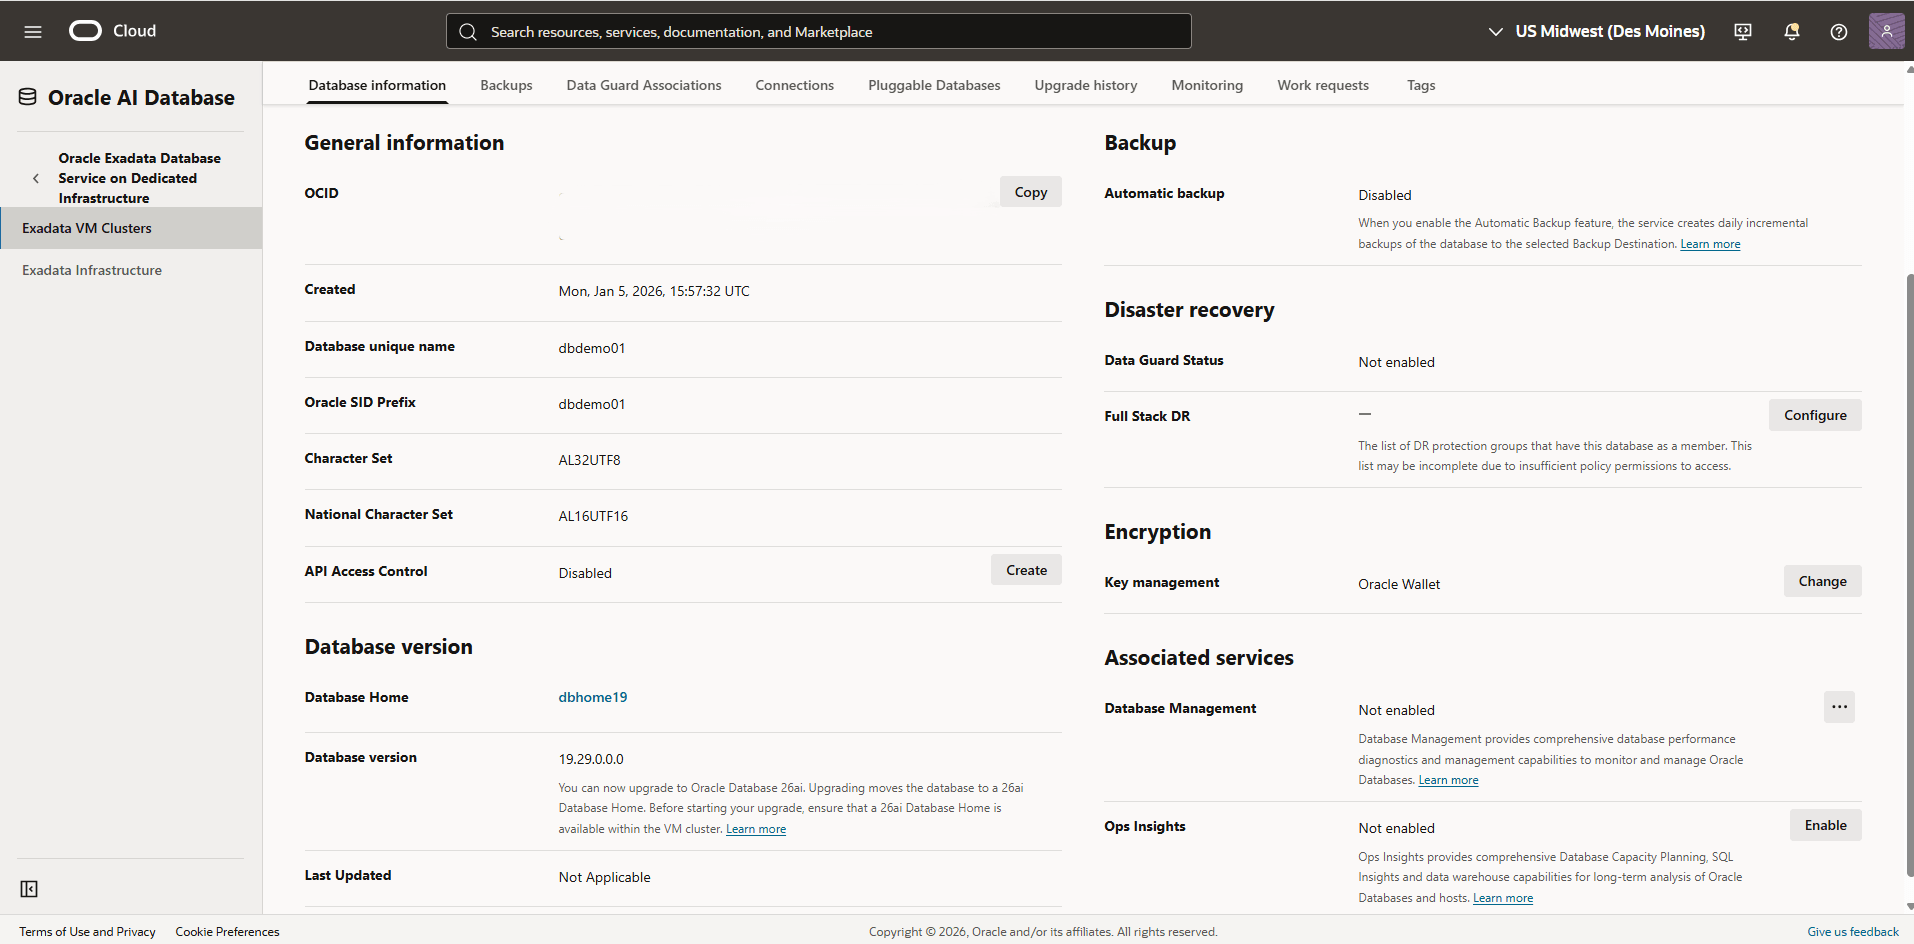
Task: Open the dbhome19 Database Home link
Action: (x=592, y=697)
